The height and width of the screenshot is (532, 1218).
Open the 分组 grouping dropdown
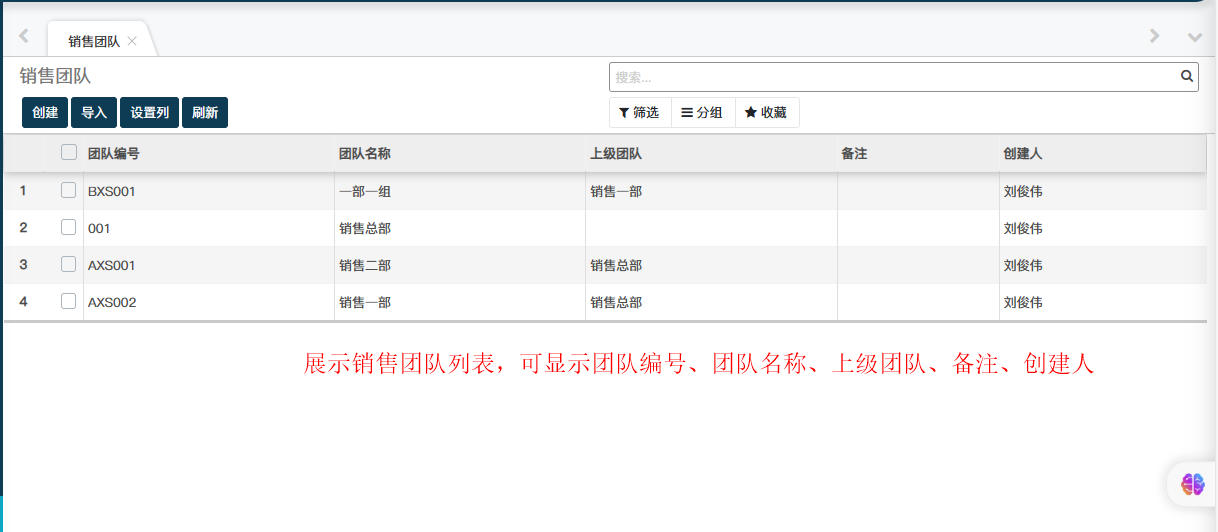pyautogui.click(x=703, y=113)
